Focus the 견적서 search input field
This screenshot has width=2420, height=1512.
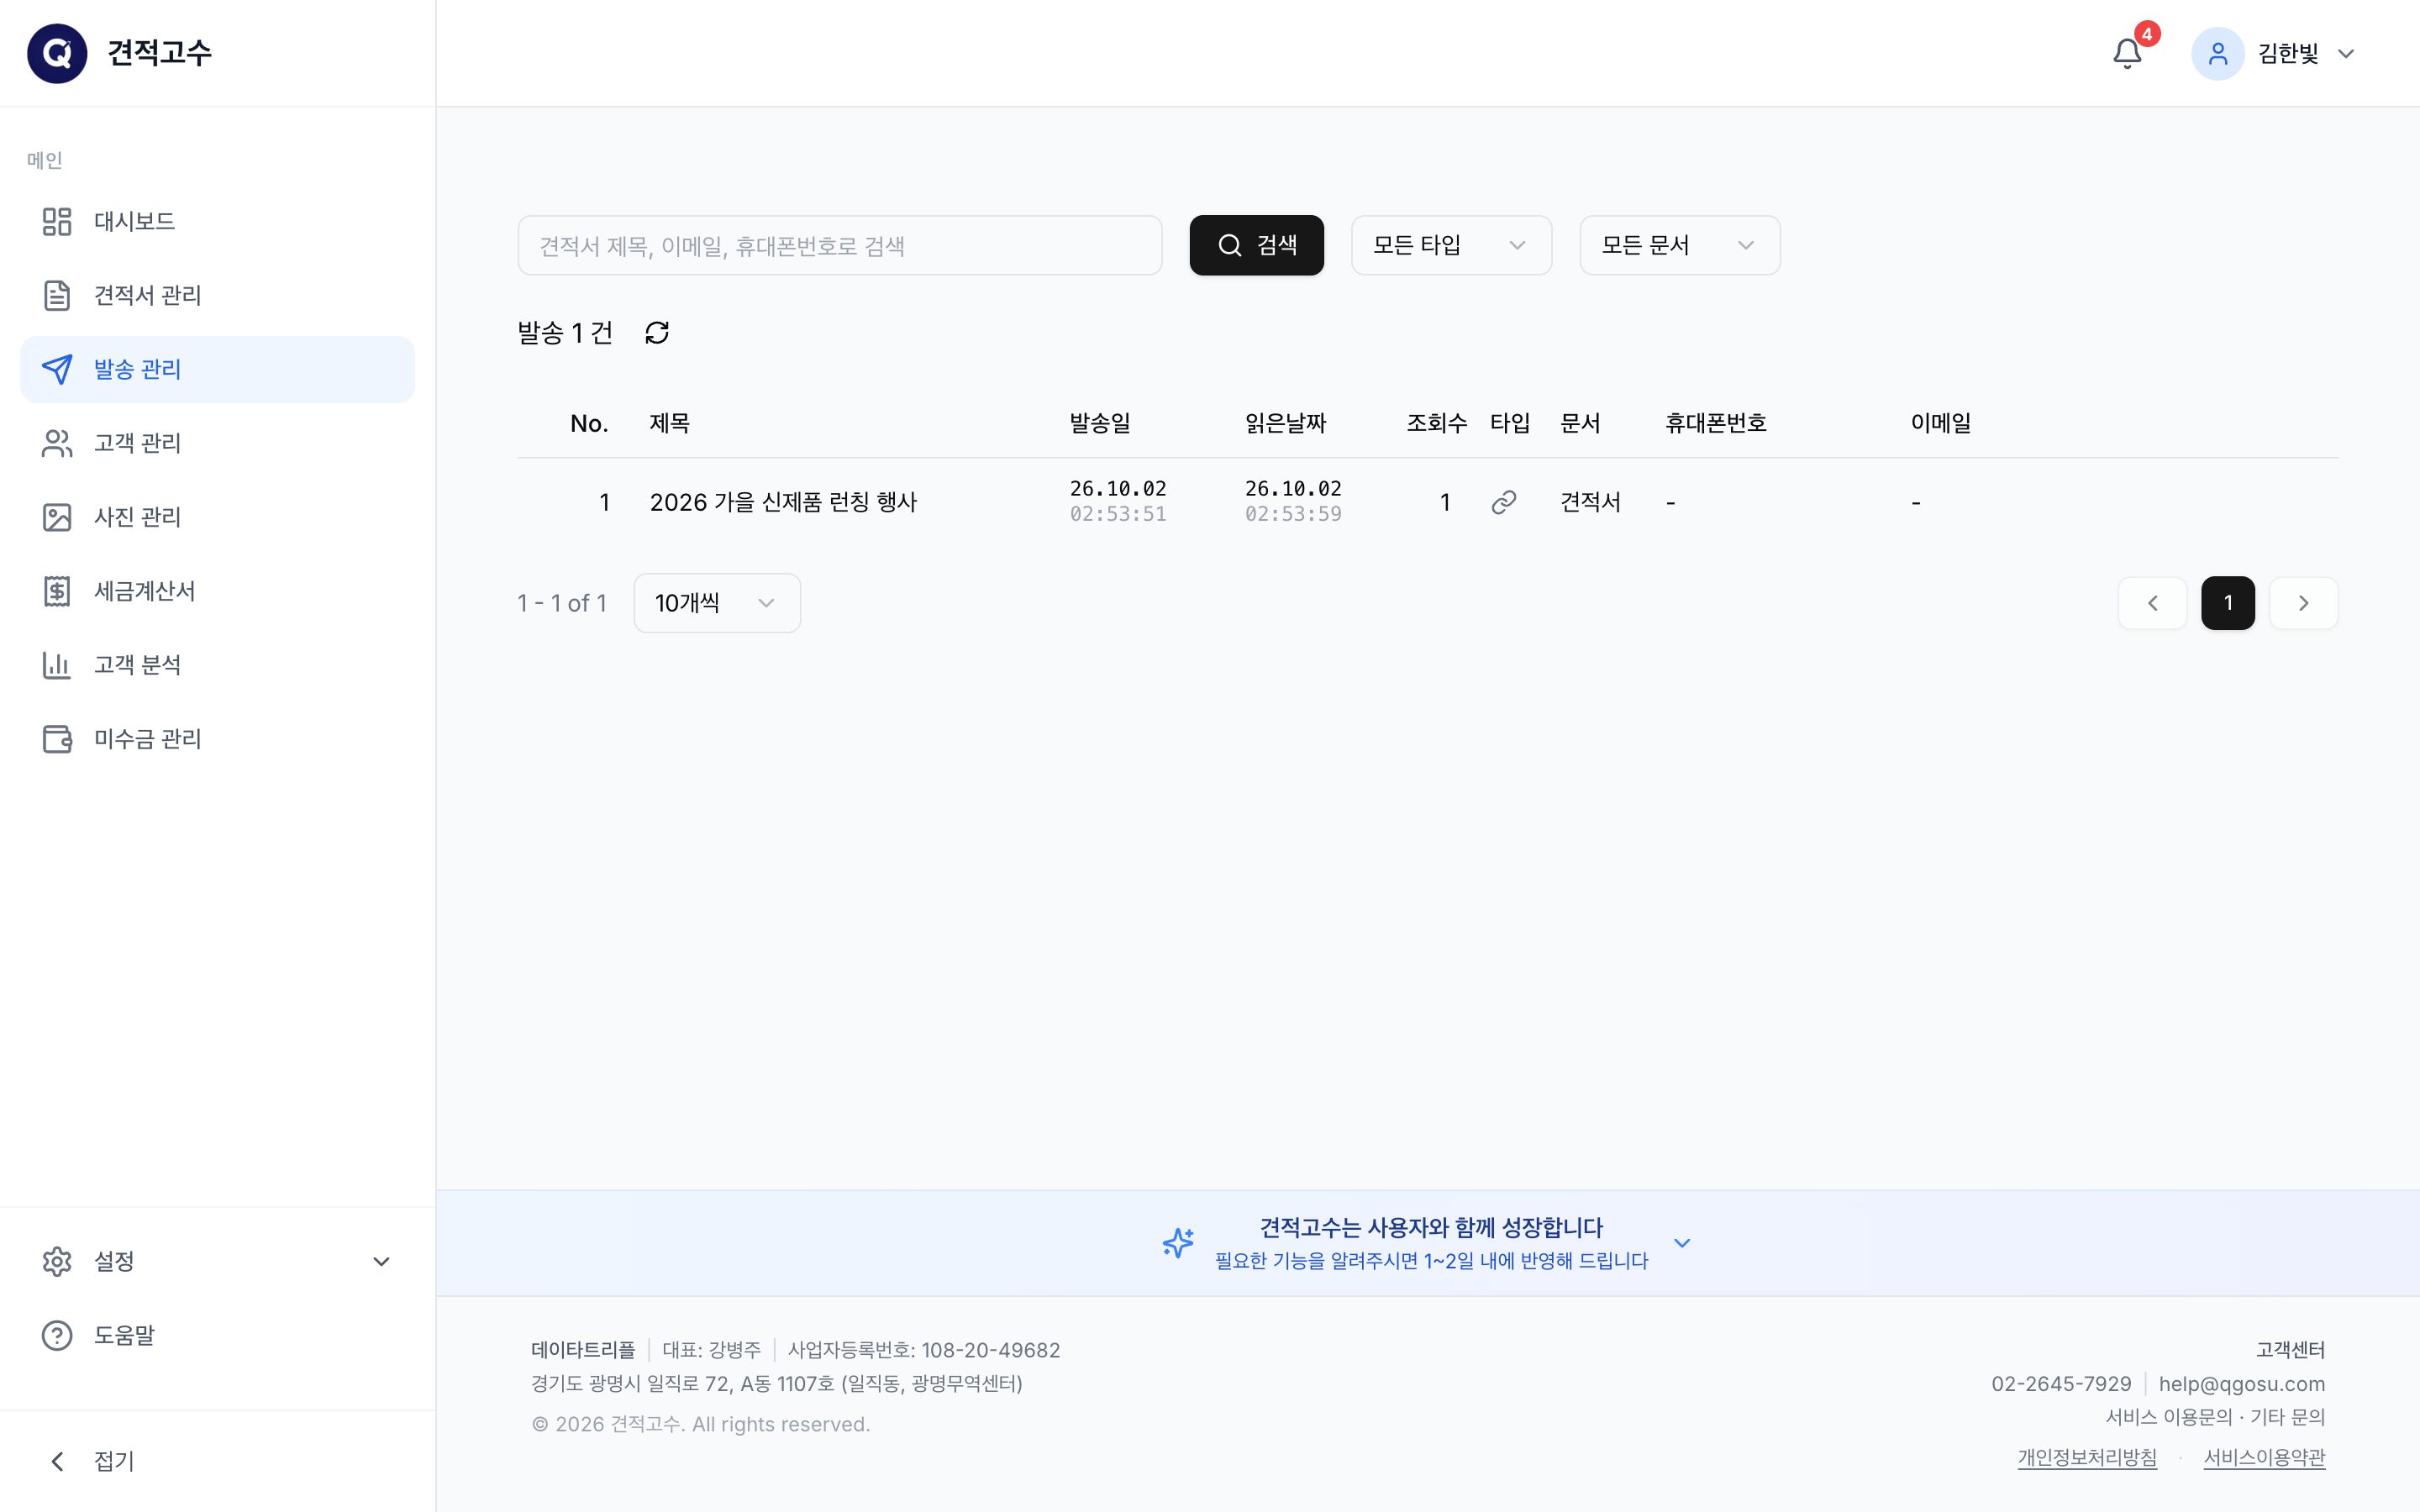click(840, 245)
